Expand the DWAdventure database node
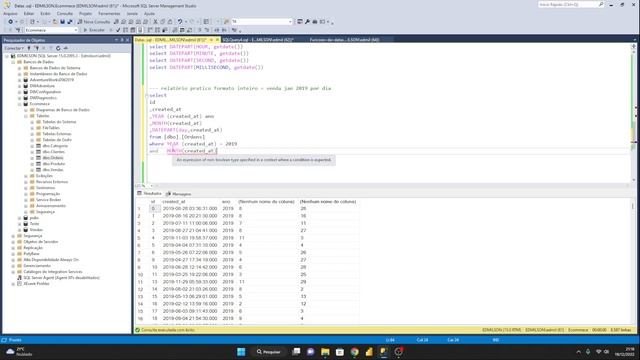 (20, 86)
